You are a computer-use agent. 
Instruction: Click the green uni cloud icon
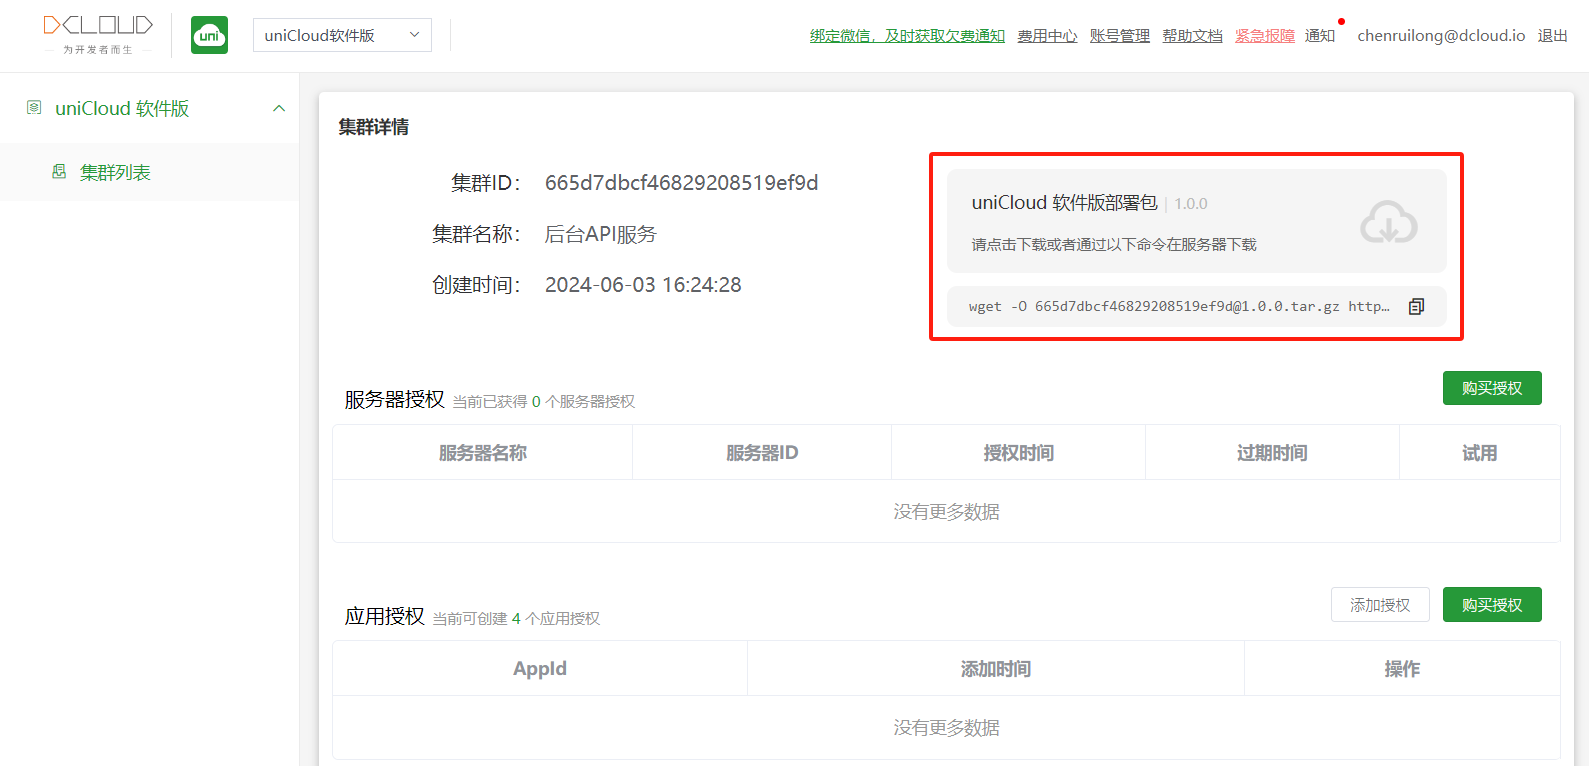pos(209,35)
